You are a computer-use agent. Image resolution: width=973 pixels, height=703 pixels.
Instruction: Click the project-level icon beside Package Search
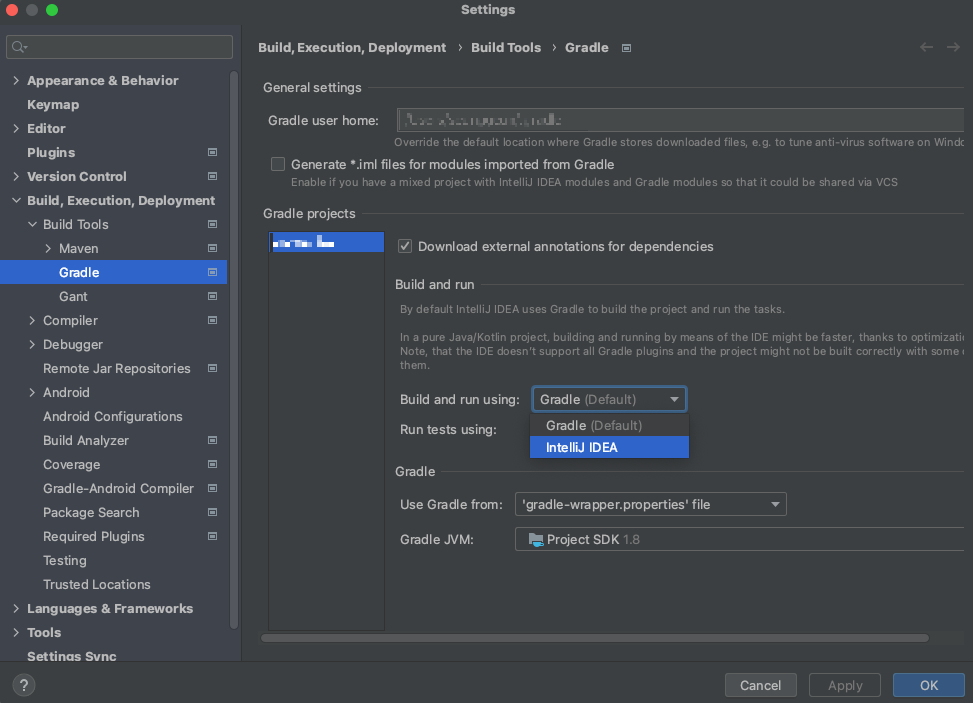click(x=212, y=512)
